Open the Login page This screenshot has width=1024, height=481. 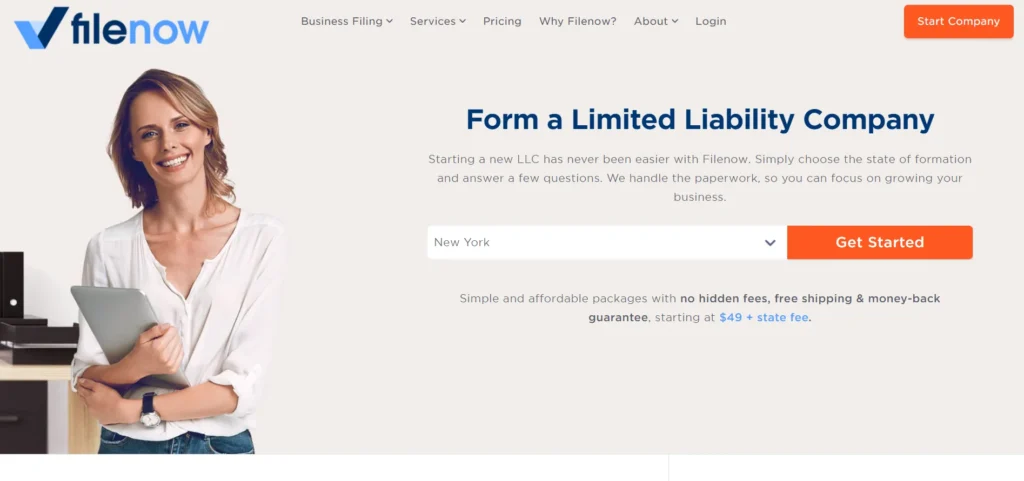point(711,21)
